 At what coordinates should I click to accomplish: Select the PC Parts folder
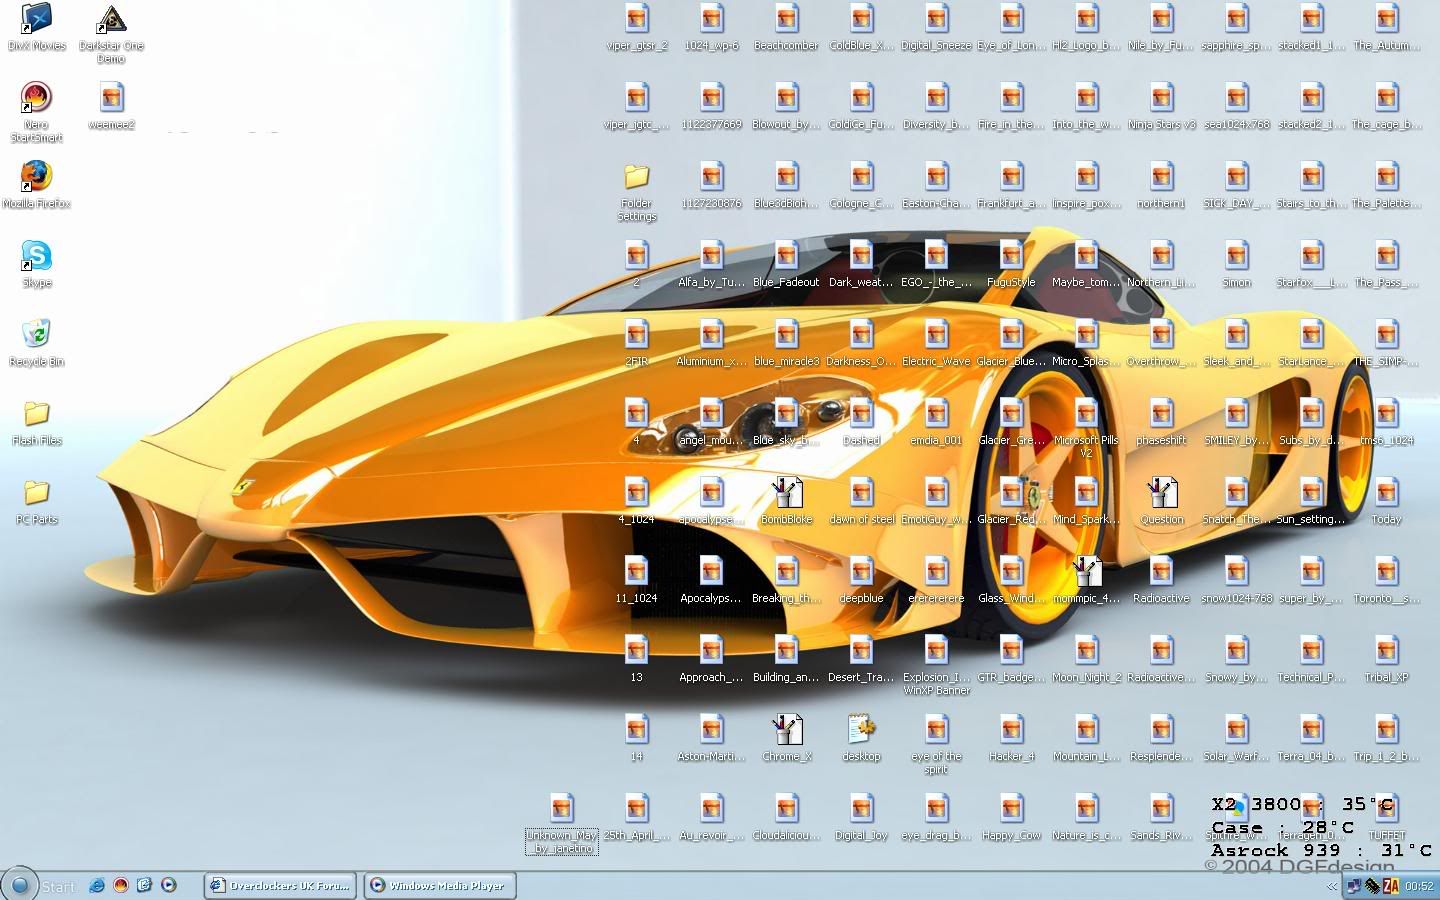point(36,493)
